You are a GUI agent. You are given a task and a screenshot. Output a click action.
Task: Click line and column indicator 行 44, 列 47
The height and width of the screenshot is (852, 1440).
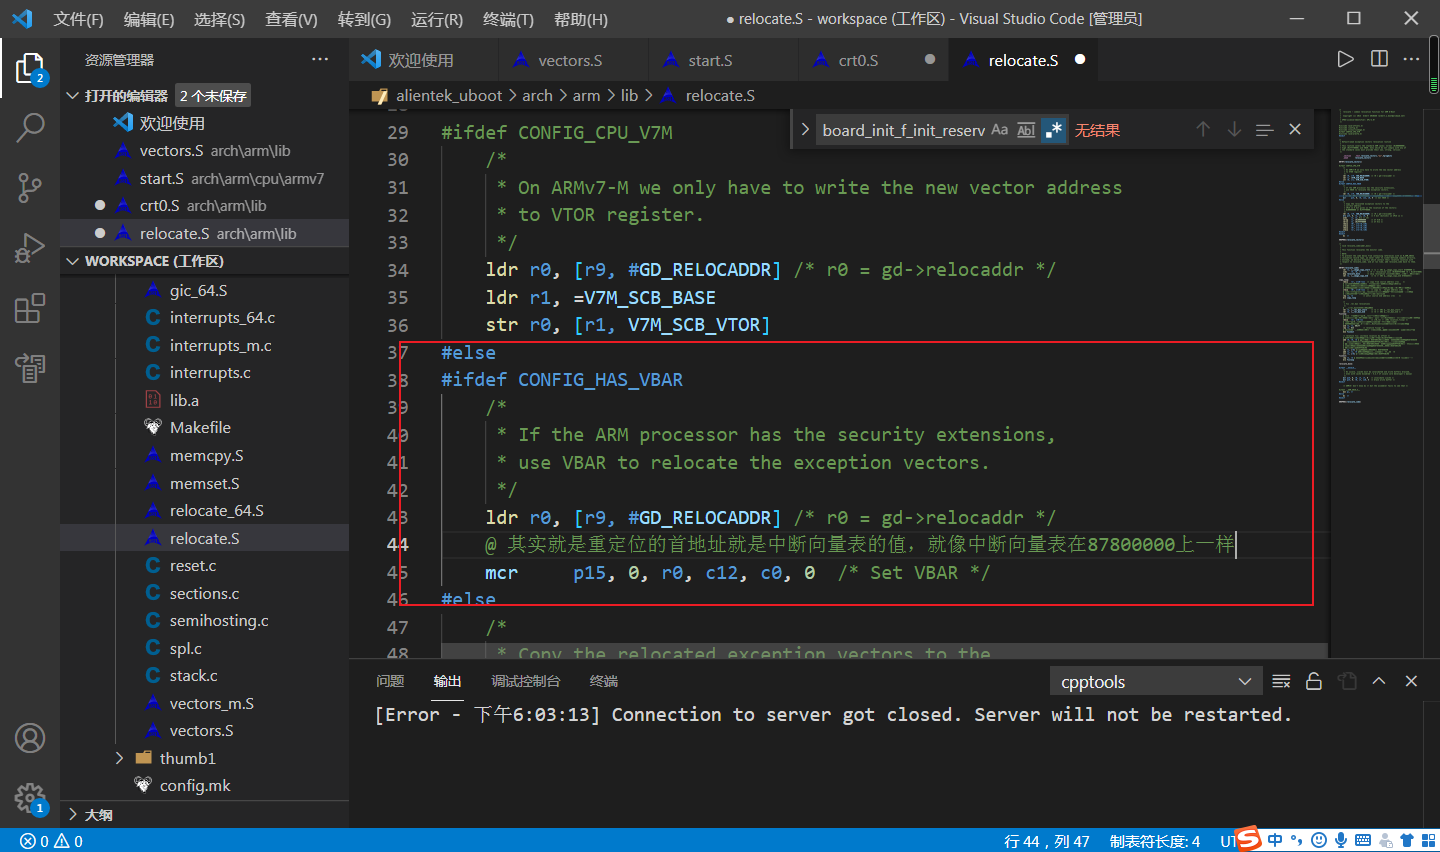1047,841
